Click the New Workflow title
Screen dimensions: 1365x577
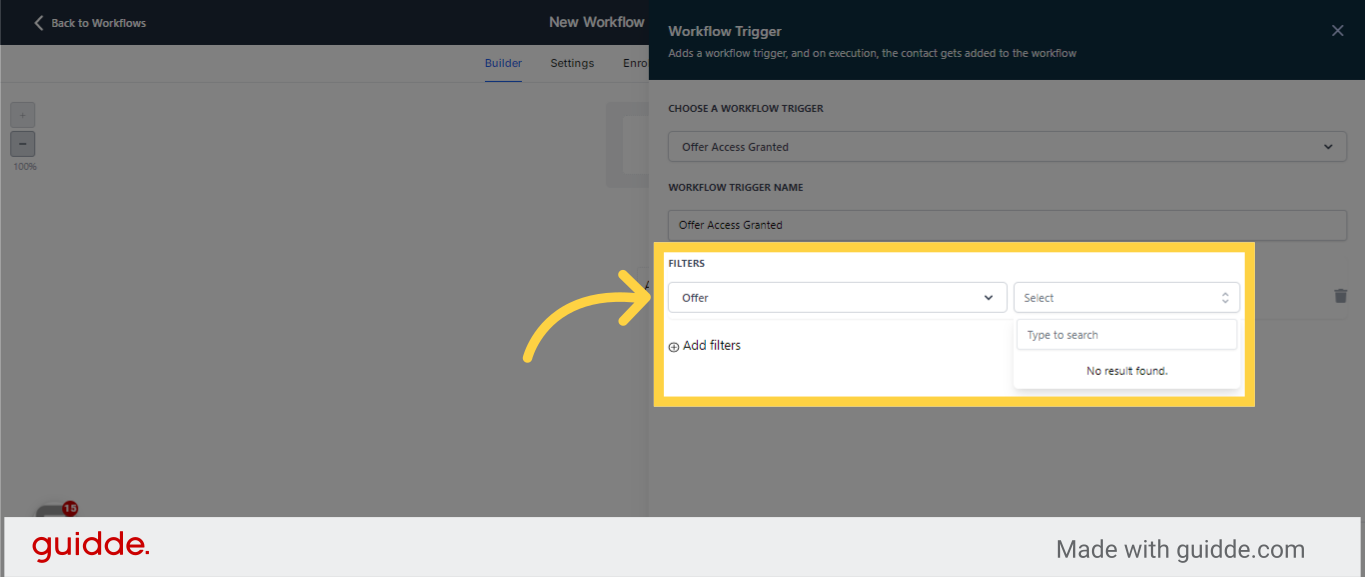tap(597, 22)
